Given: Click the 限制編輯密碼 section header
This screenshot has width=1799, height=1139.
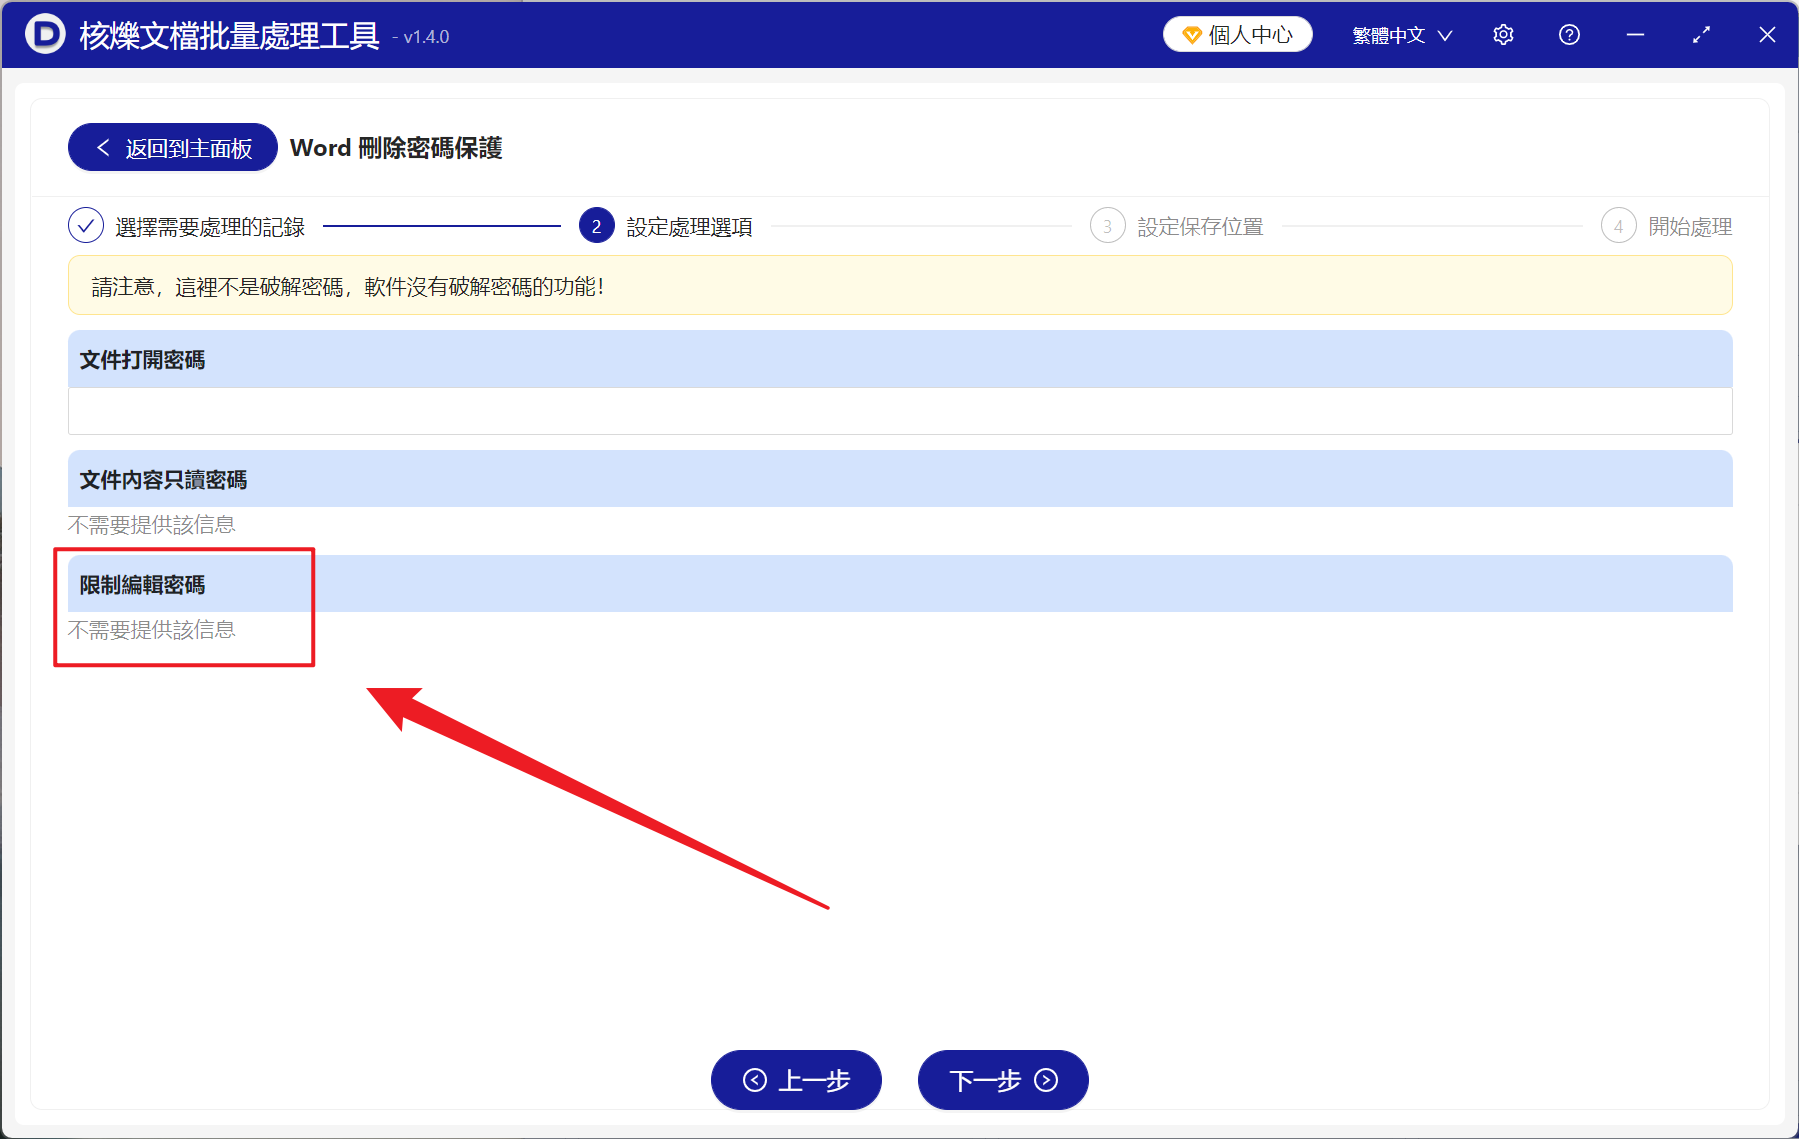Looking at the screenshot, I should click(900, 584).
